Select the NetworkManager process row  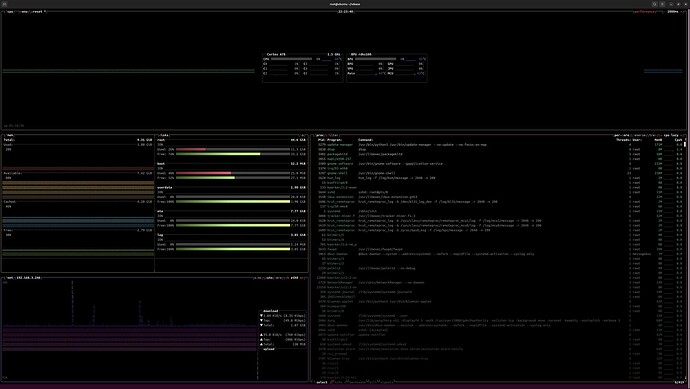pos(499,283)
